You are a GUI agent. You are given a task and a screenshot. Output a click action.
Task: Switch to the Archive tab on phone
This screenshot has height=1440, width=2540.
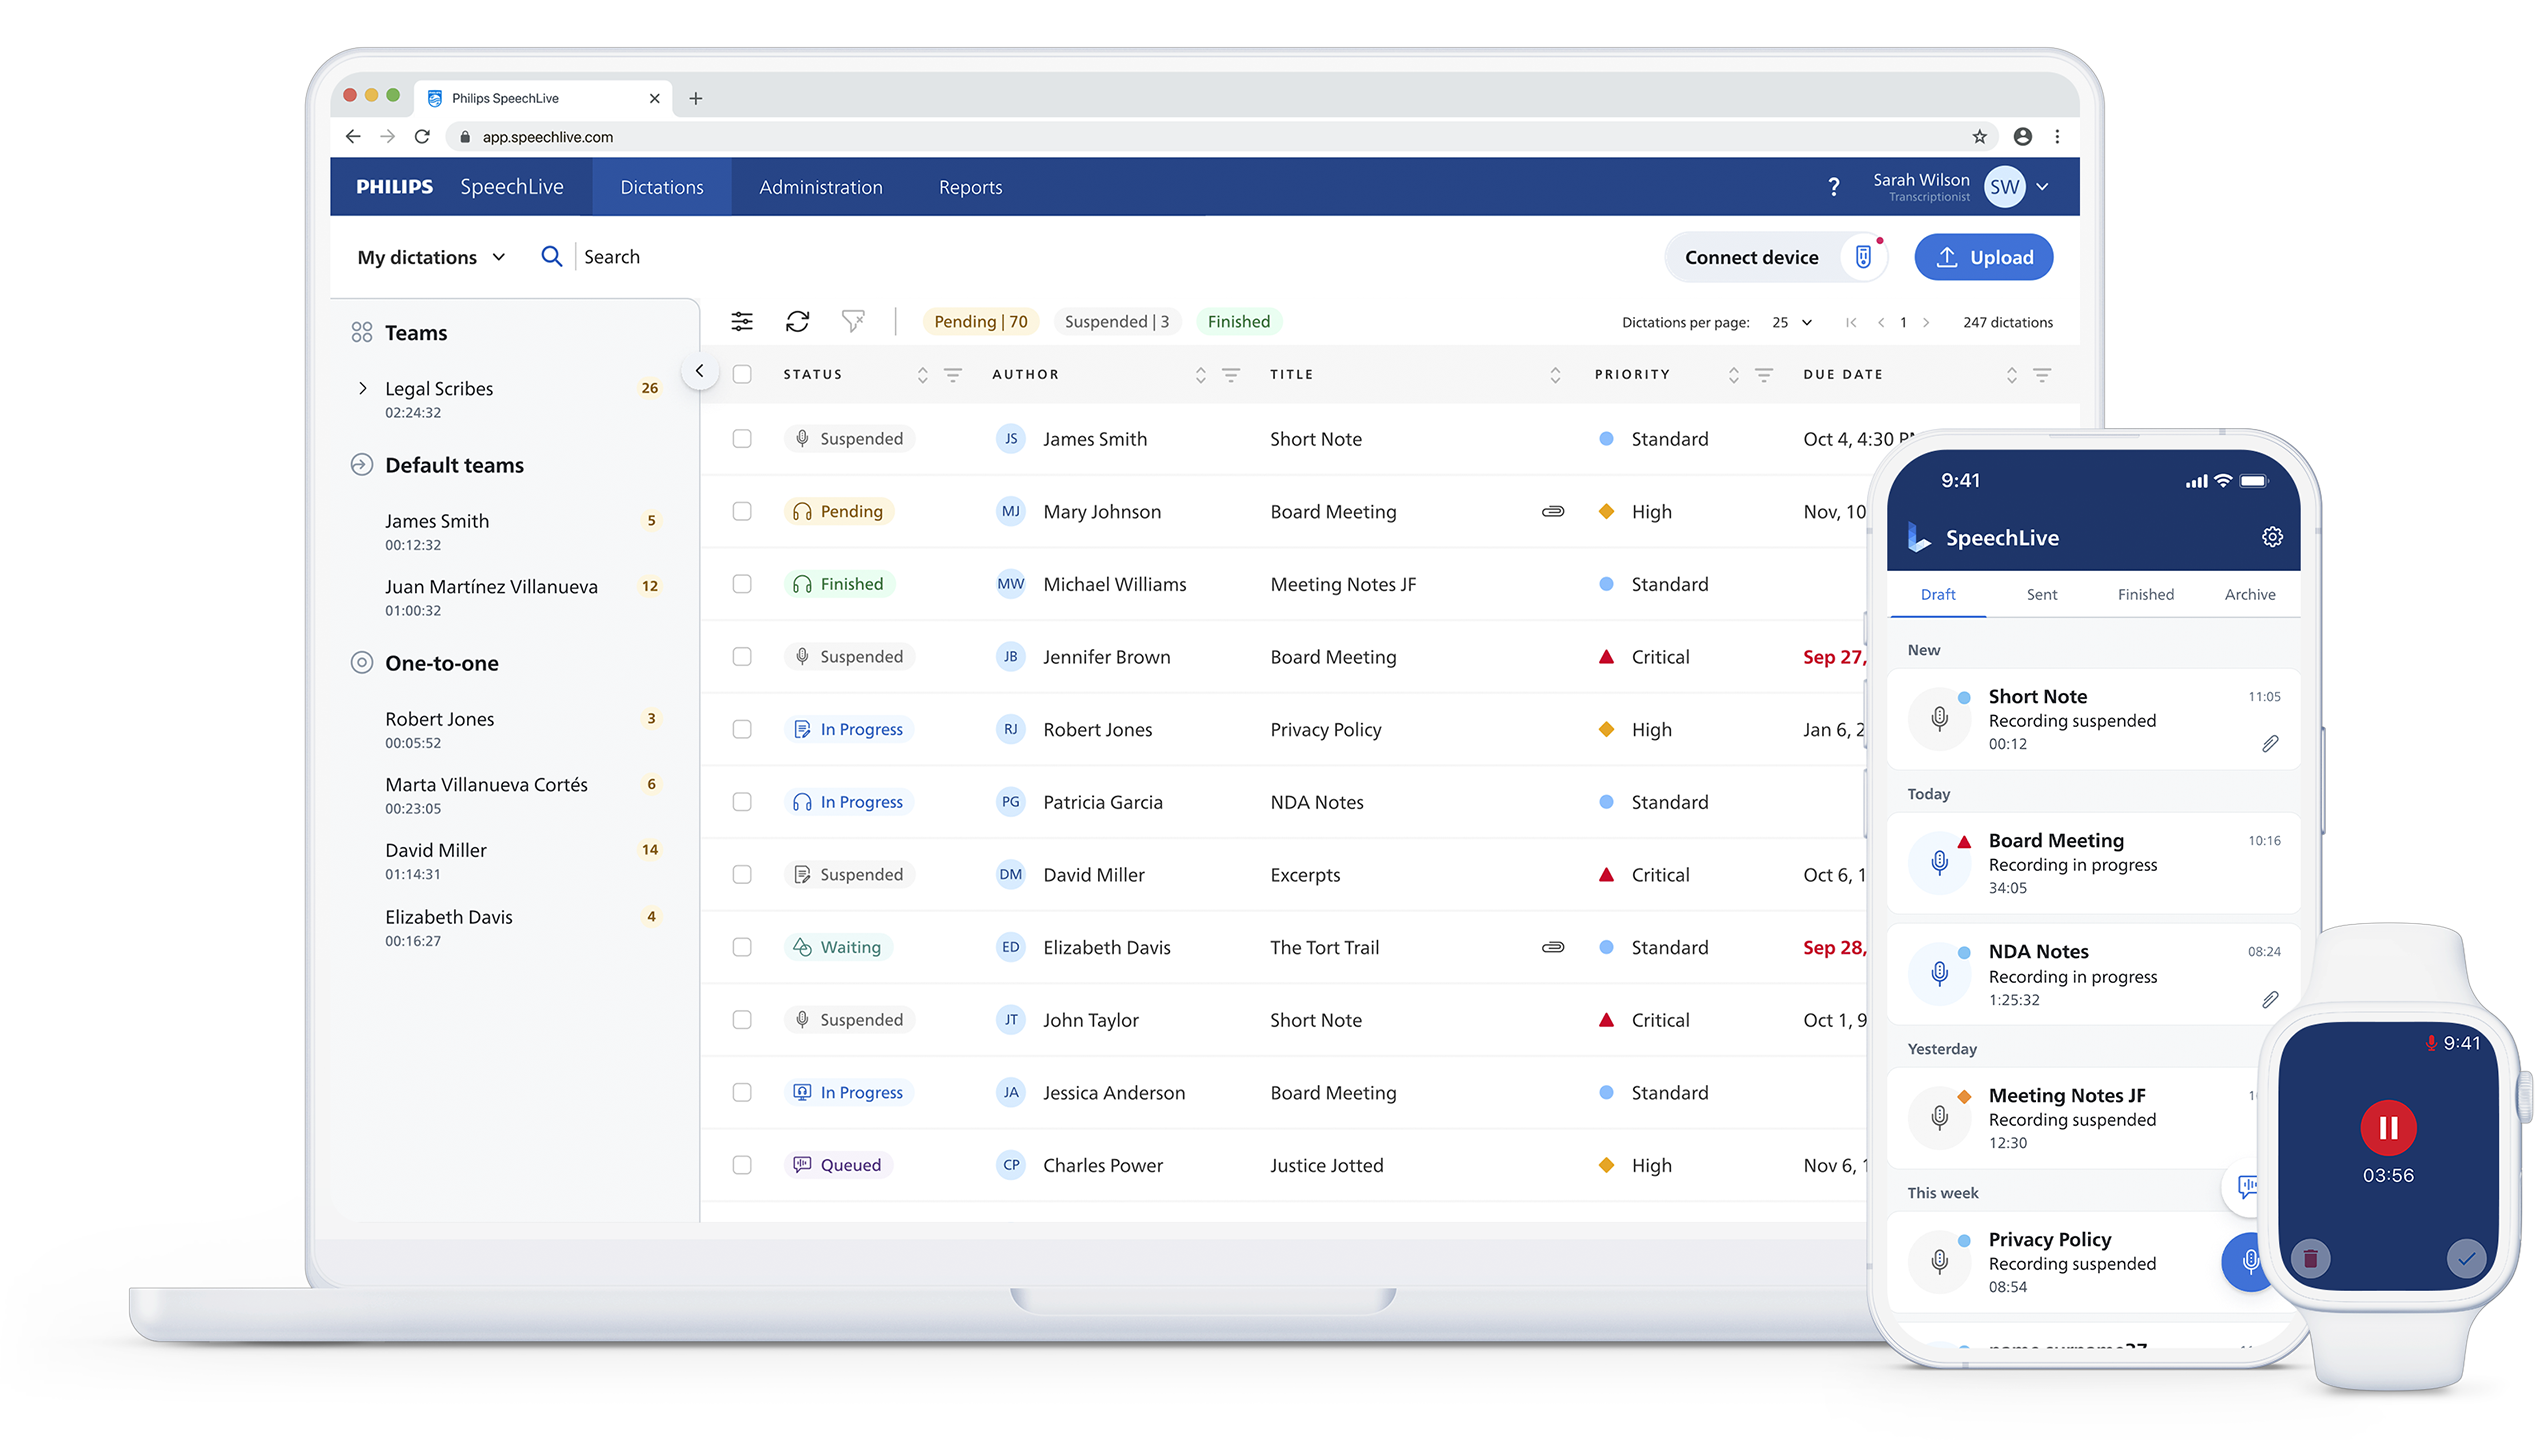pyautogui.click(x=2249, y=594)
